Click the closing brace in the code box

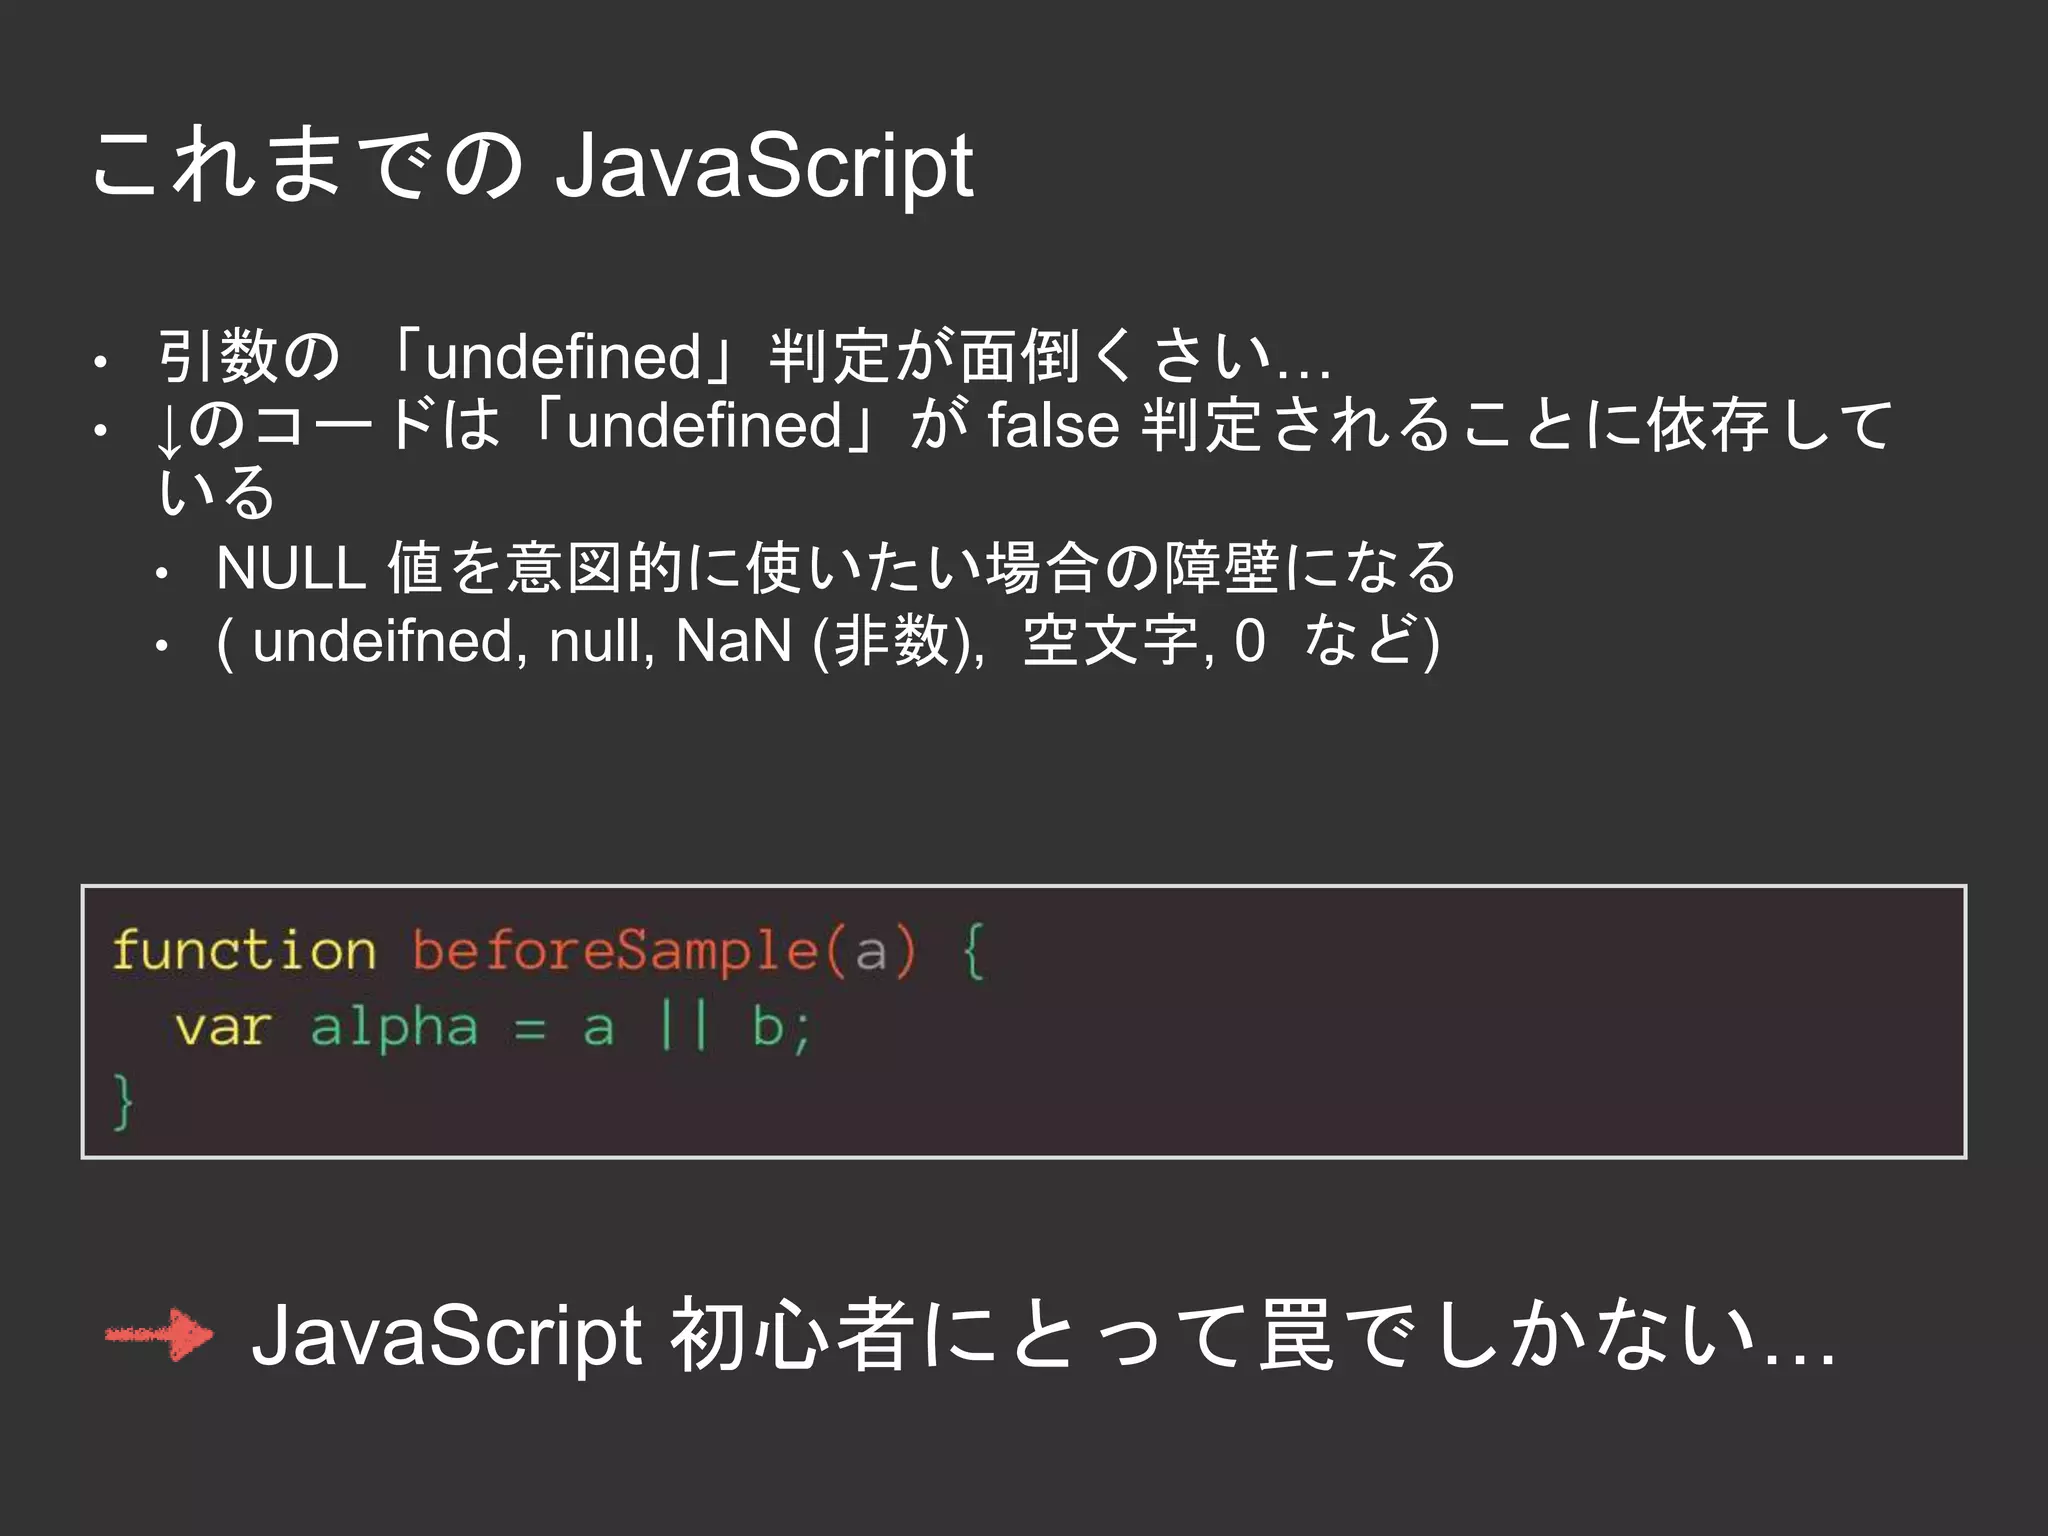coord(123,1102)
